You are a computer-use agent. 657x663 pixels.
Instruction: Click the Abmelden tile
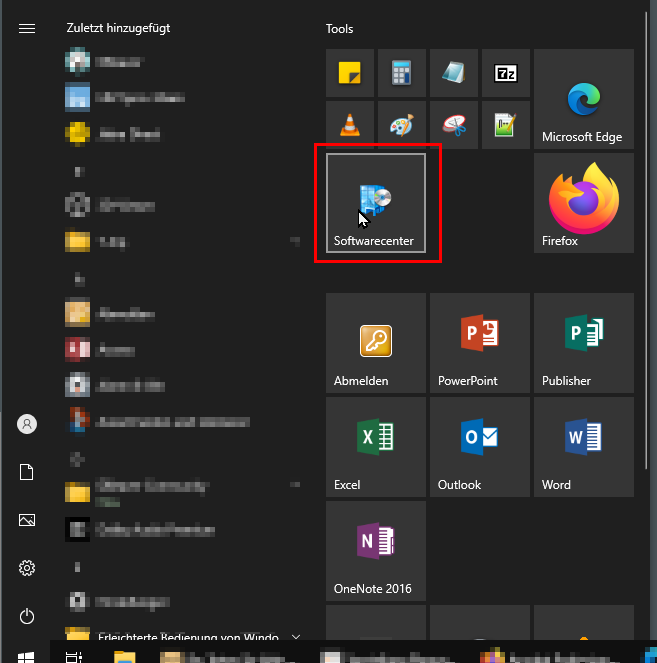pos(375,343)
